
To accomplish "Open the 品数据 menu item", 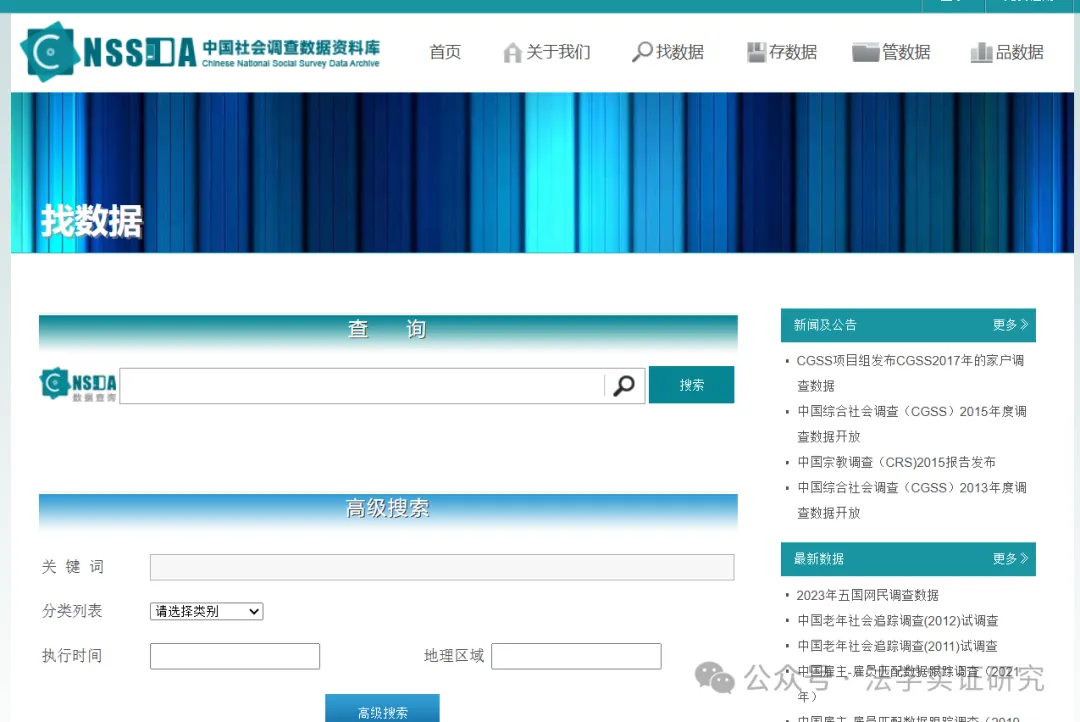I will click(1019, 52).
